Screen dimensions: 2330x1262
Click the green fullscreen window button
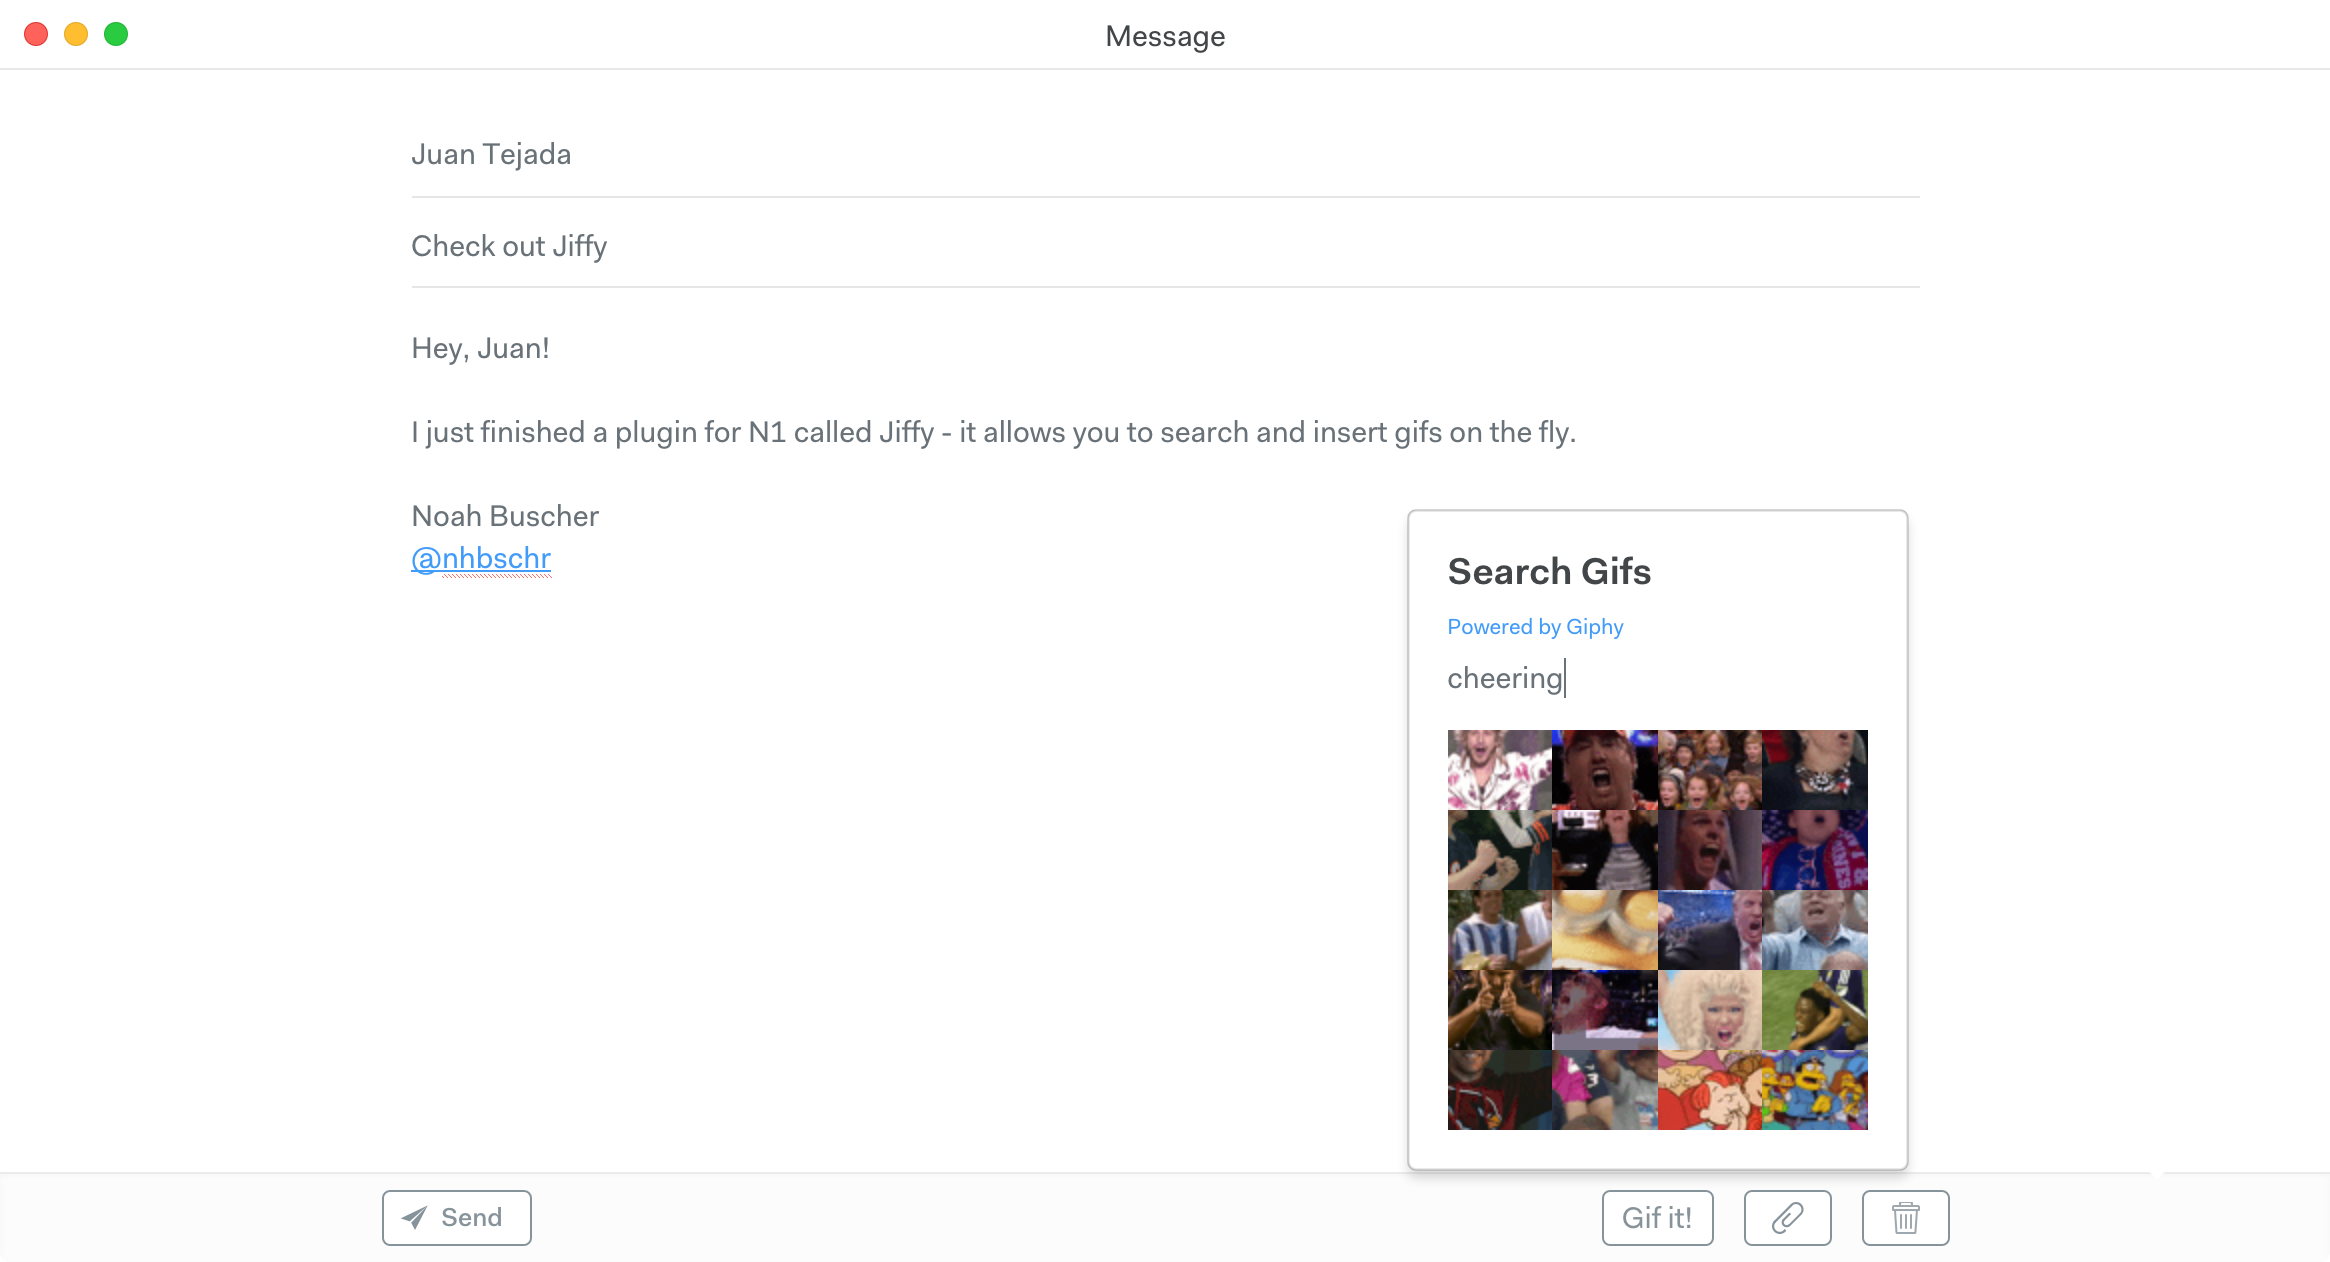(x=116, y=34)
